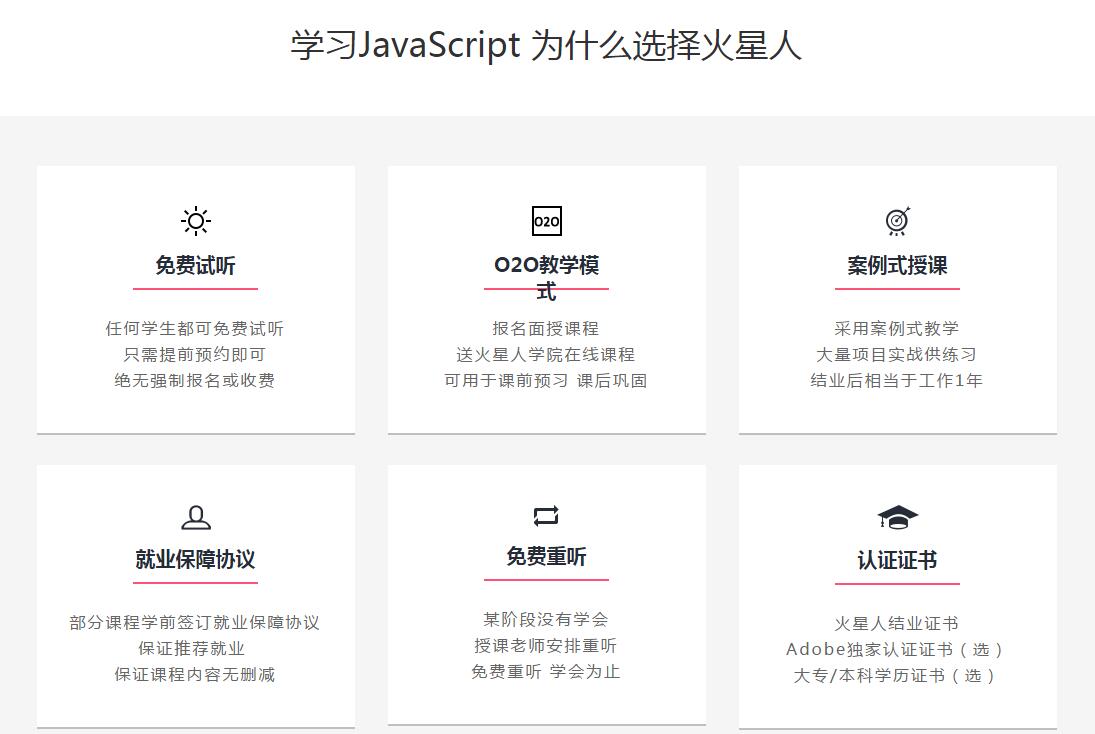Click the line 可用于课前预习 课后巩固
The image size is (1095, 734).
(x=545, y=380)
